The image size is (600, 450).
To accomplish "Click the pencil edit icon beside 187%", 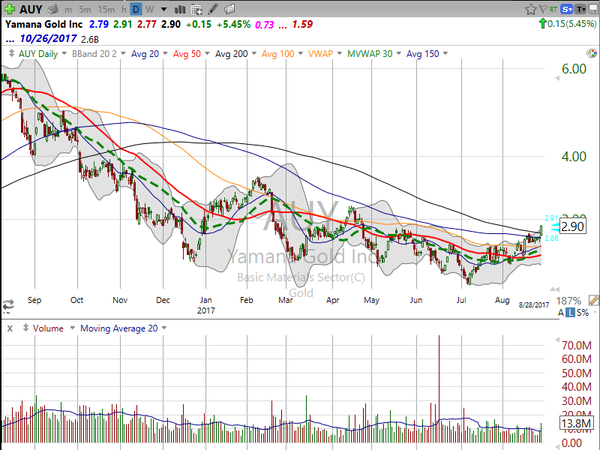I will coord(593,300).
